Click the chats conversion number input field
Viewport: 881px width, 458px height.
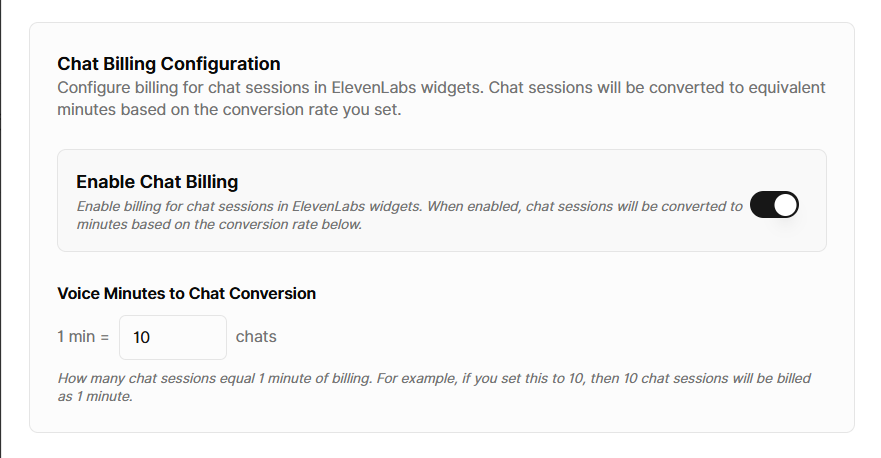tap(173, 337)
